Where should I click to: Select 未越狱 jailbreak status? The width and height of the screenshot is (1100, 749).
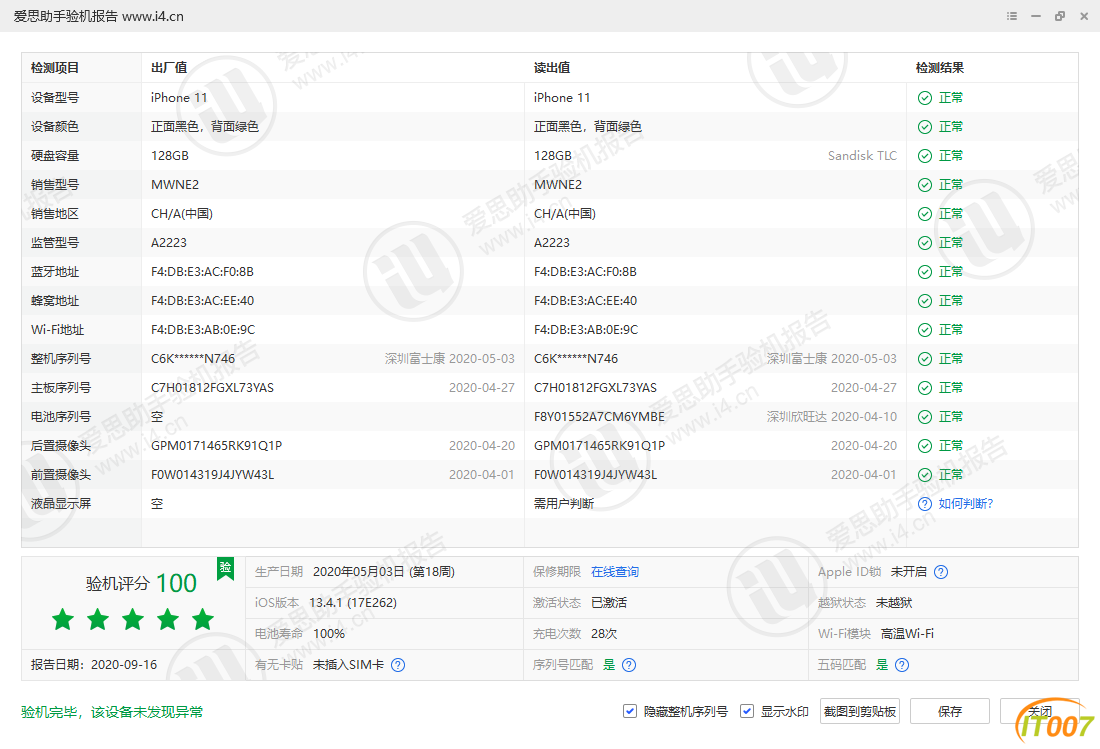pos(894,603)
